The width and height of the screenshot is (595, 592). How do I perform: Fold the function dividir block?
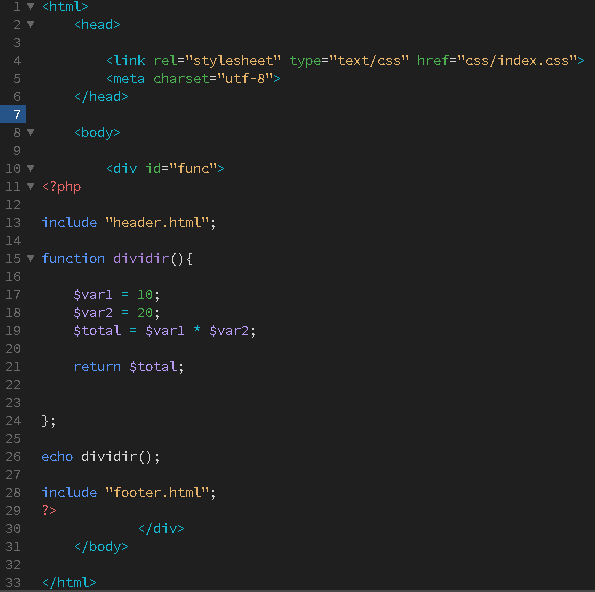[x=31, y=258]
